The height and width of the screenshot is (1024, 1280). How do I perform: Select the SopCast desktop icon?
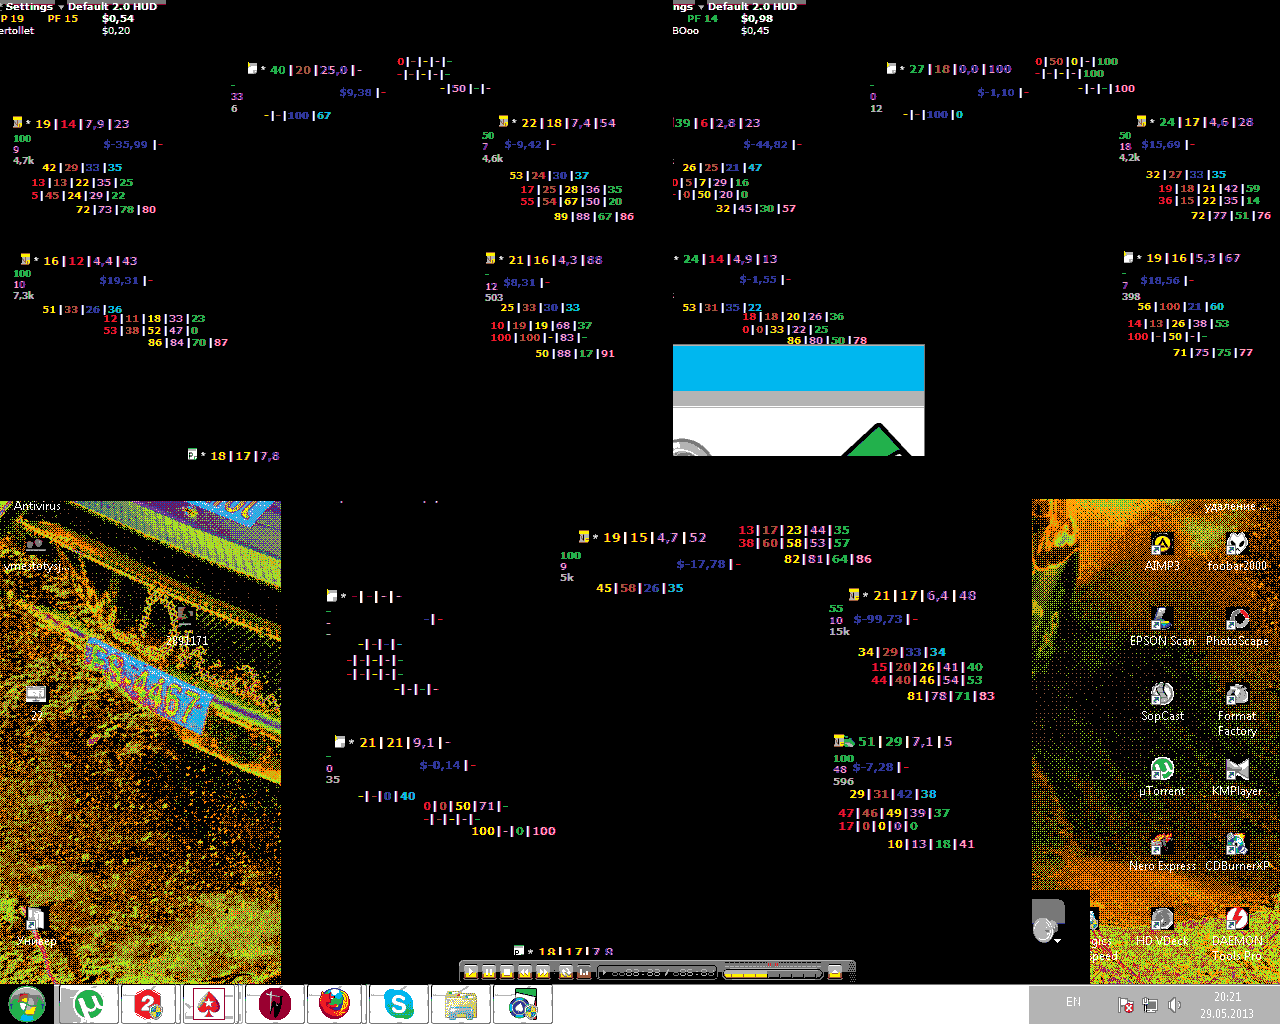(x=1162, y=701)
